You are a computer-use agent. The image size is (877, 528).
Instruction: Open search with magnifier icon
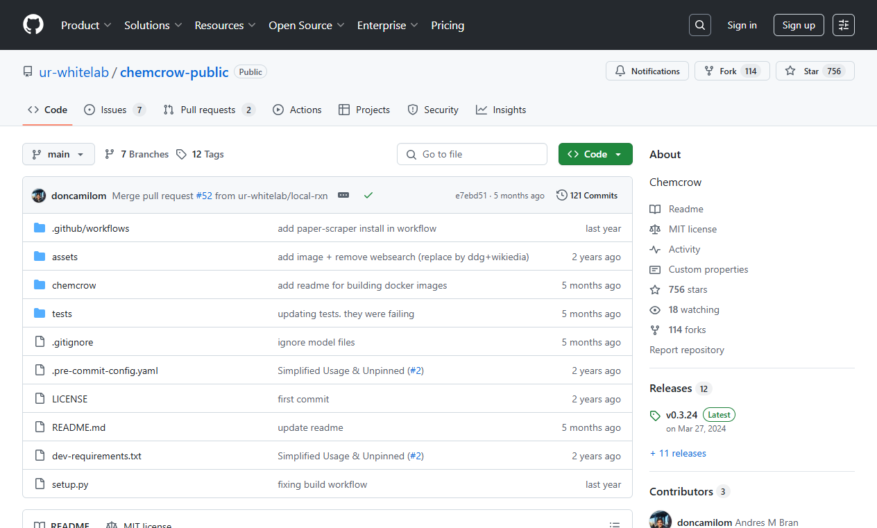click(700, 25)
